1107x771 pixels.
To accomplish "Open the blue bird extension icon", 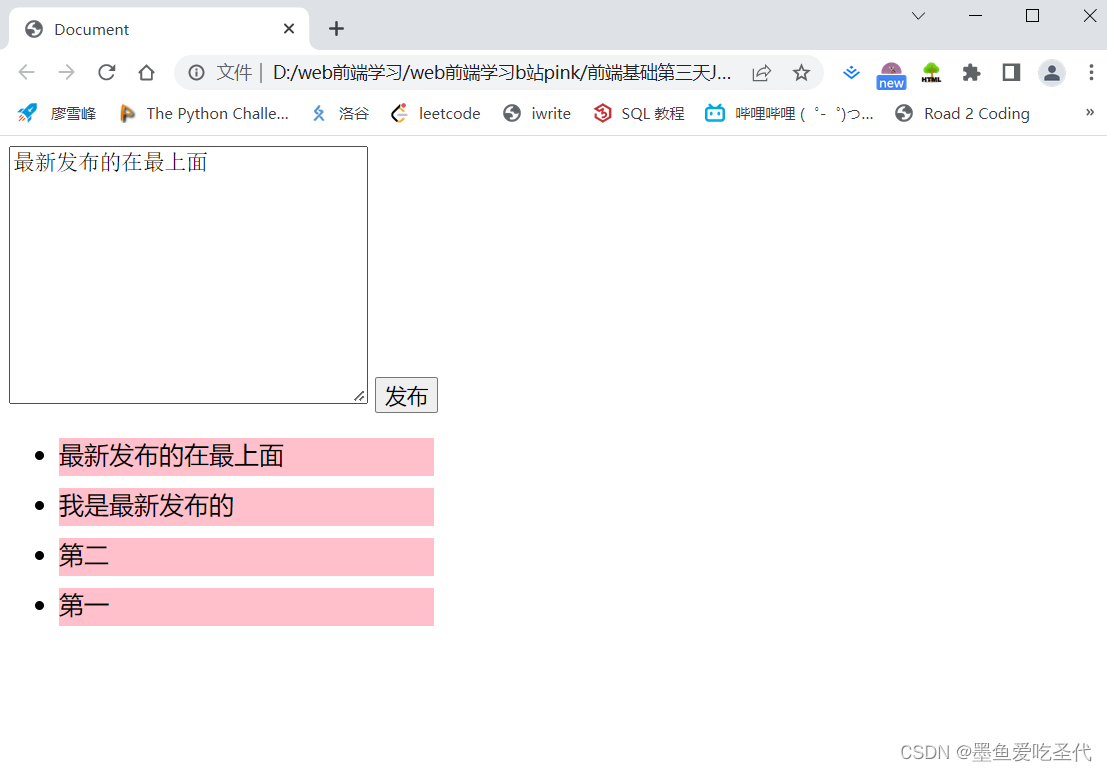I will (851, 72).
